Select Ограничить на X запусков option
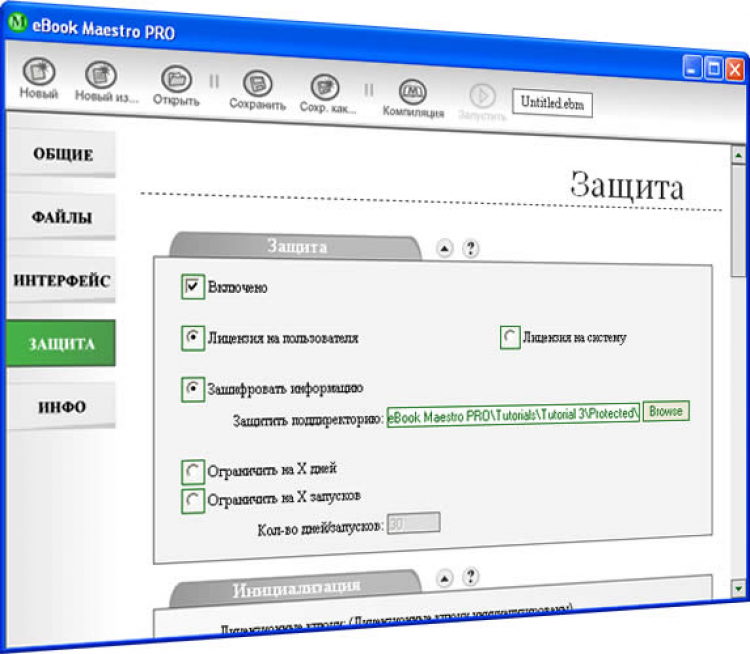The image size is (750, 654). [x=193, y=500]
